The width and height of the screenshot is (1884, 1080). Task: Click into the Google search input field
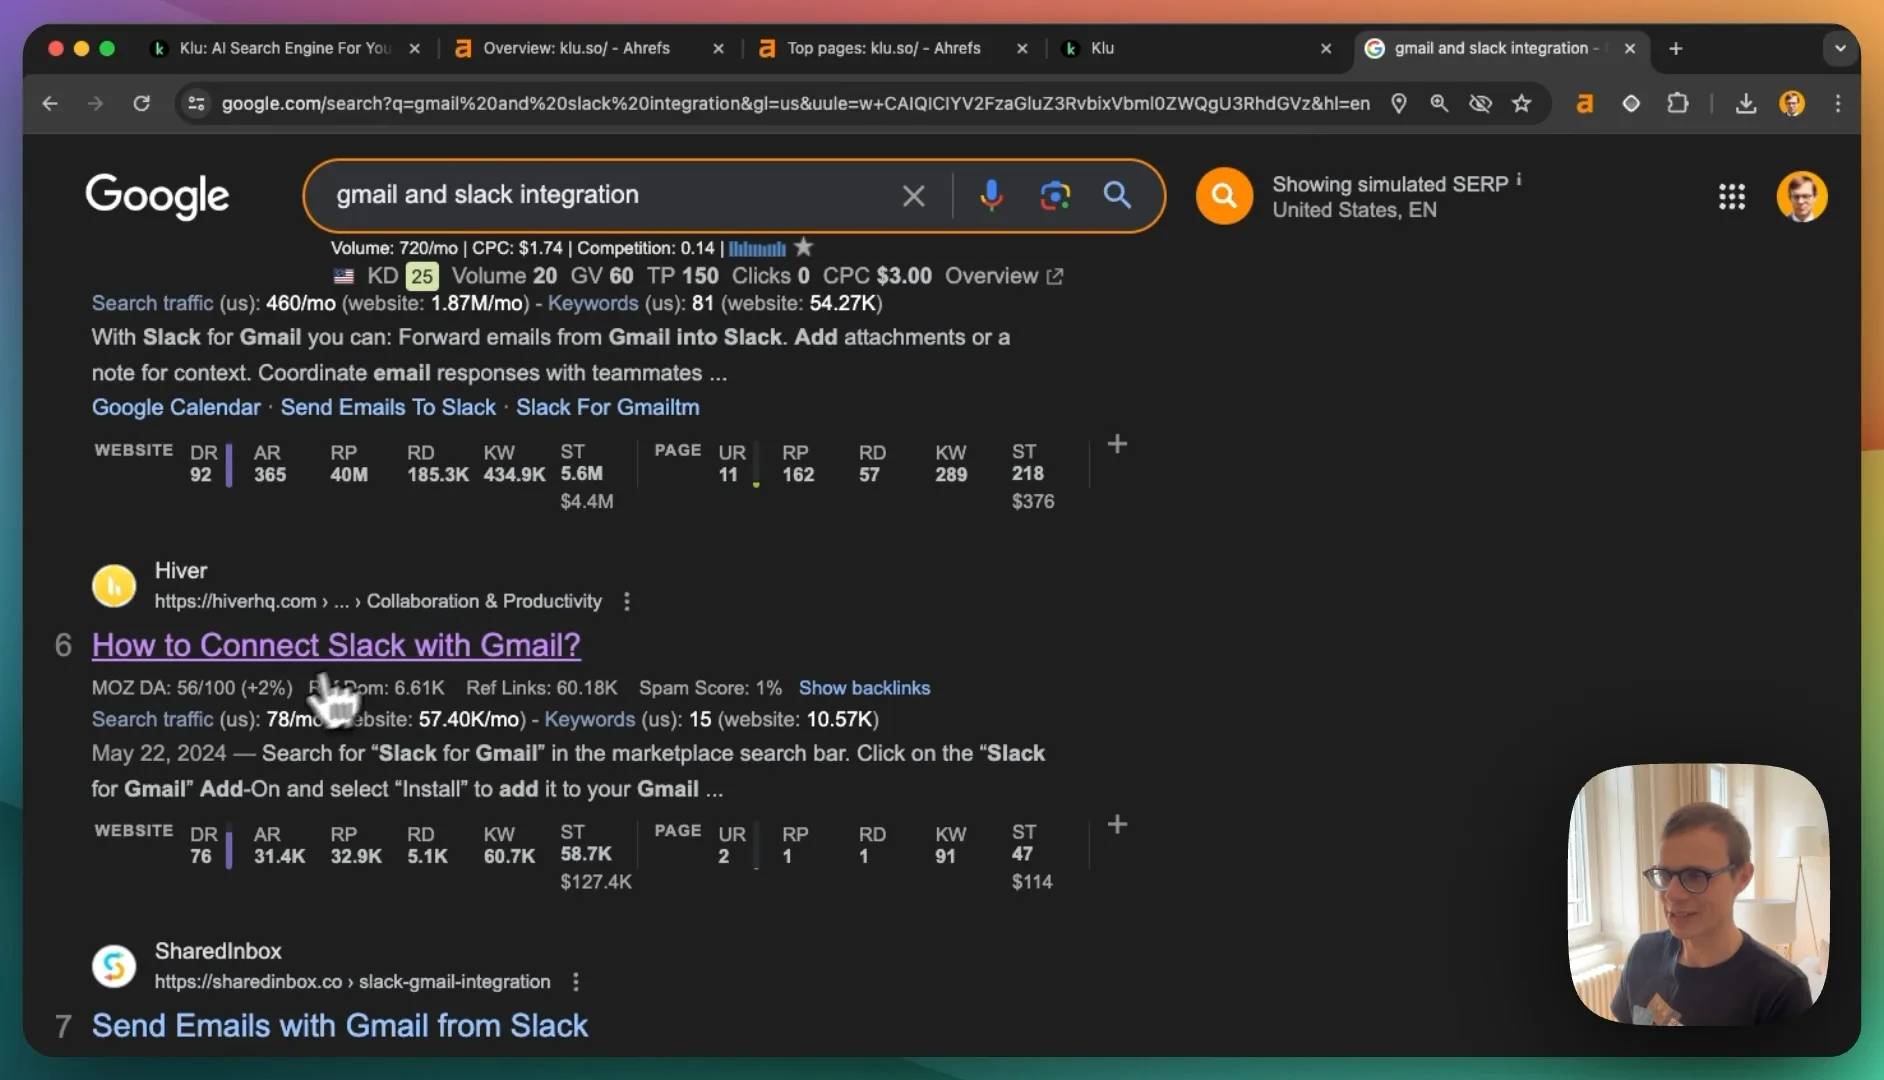(610, 195)
